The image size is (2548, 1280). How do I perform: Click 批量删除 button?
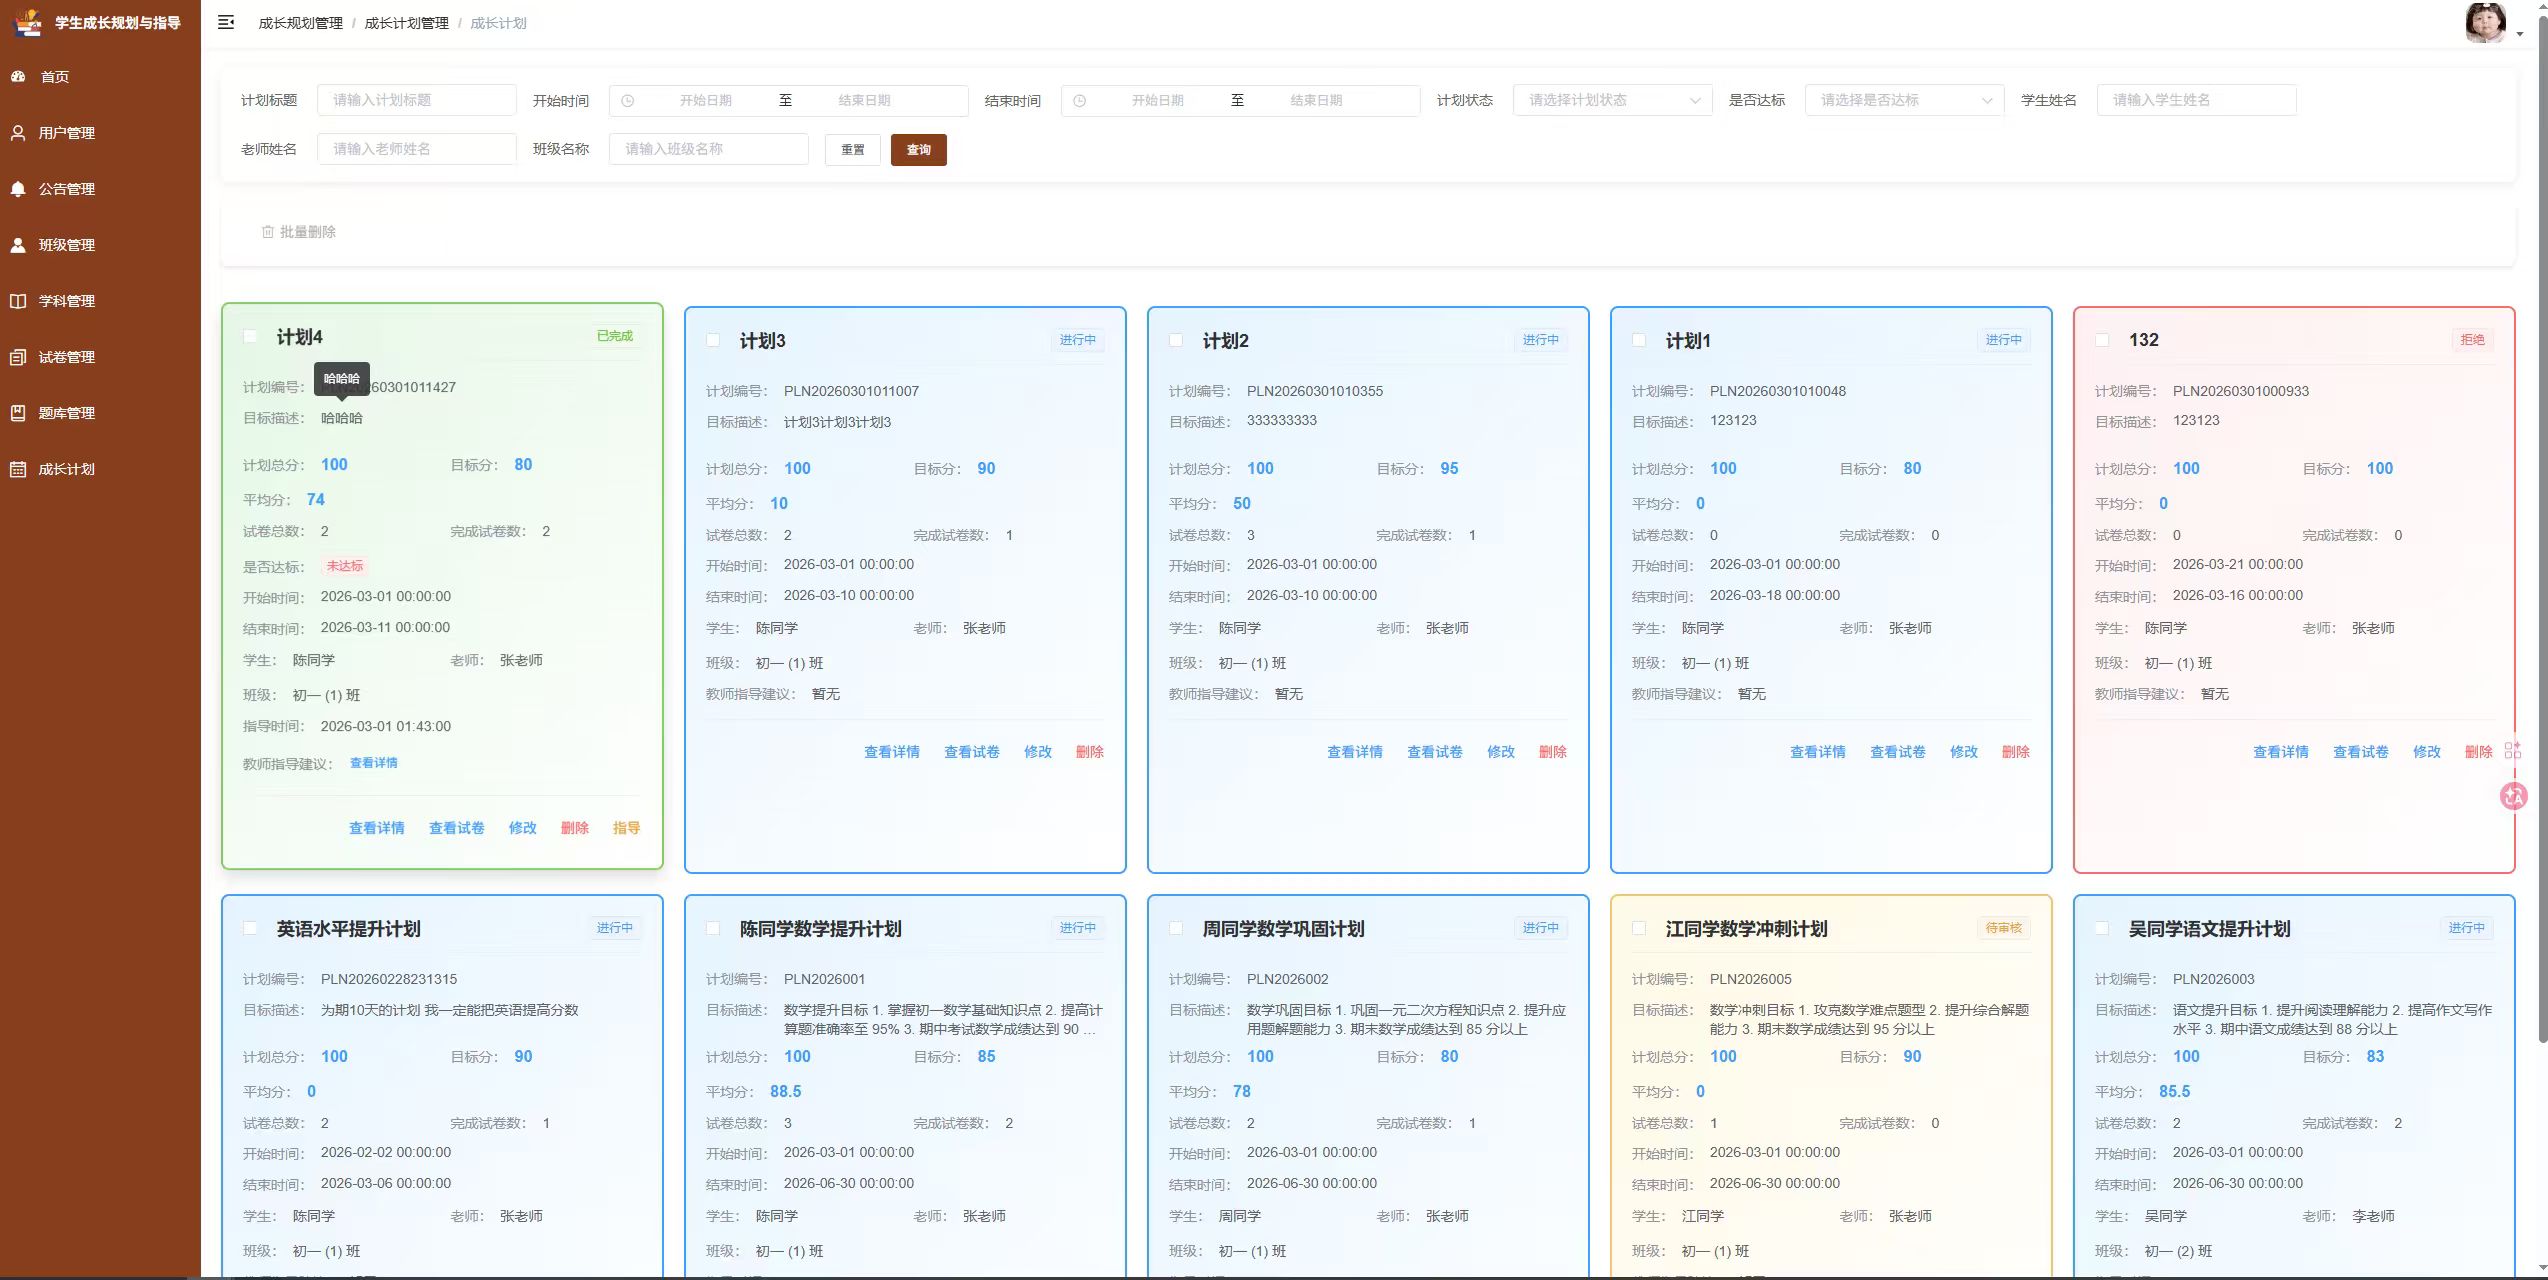(298, 232)
